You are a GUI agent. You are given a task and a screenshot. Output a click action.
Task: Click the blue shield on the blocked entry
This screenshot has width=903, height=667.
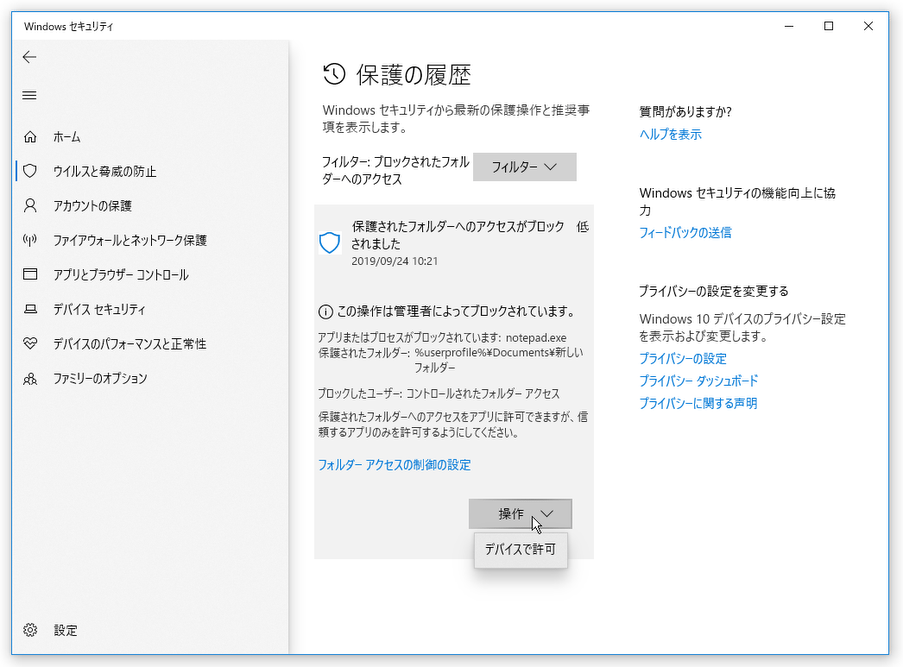[x=330, y=243]
